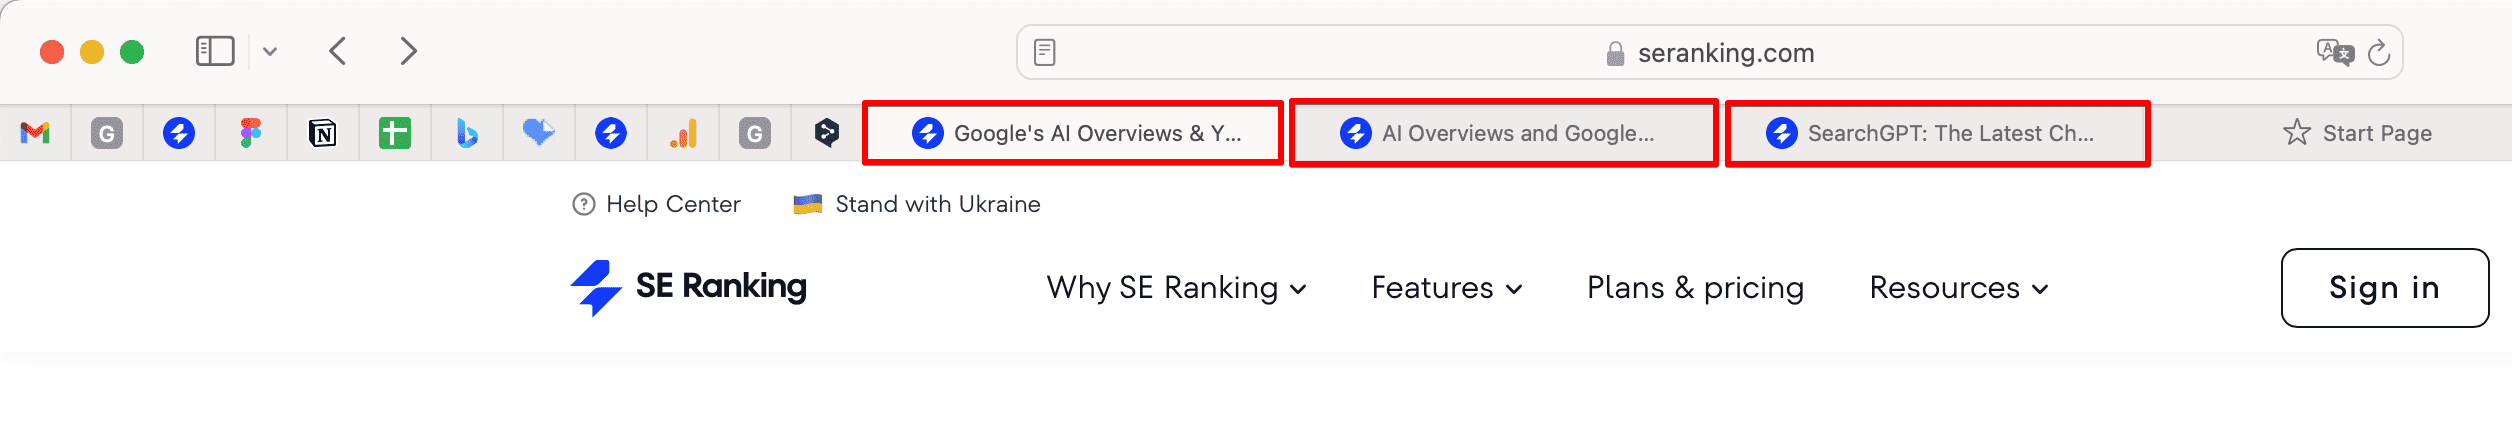Switch to Google's AI Overviews tab
The width and height of the screenshot is (2512, 439).
point(1073,133)
